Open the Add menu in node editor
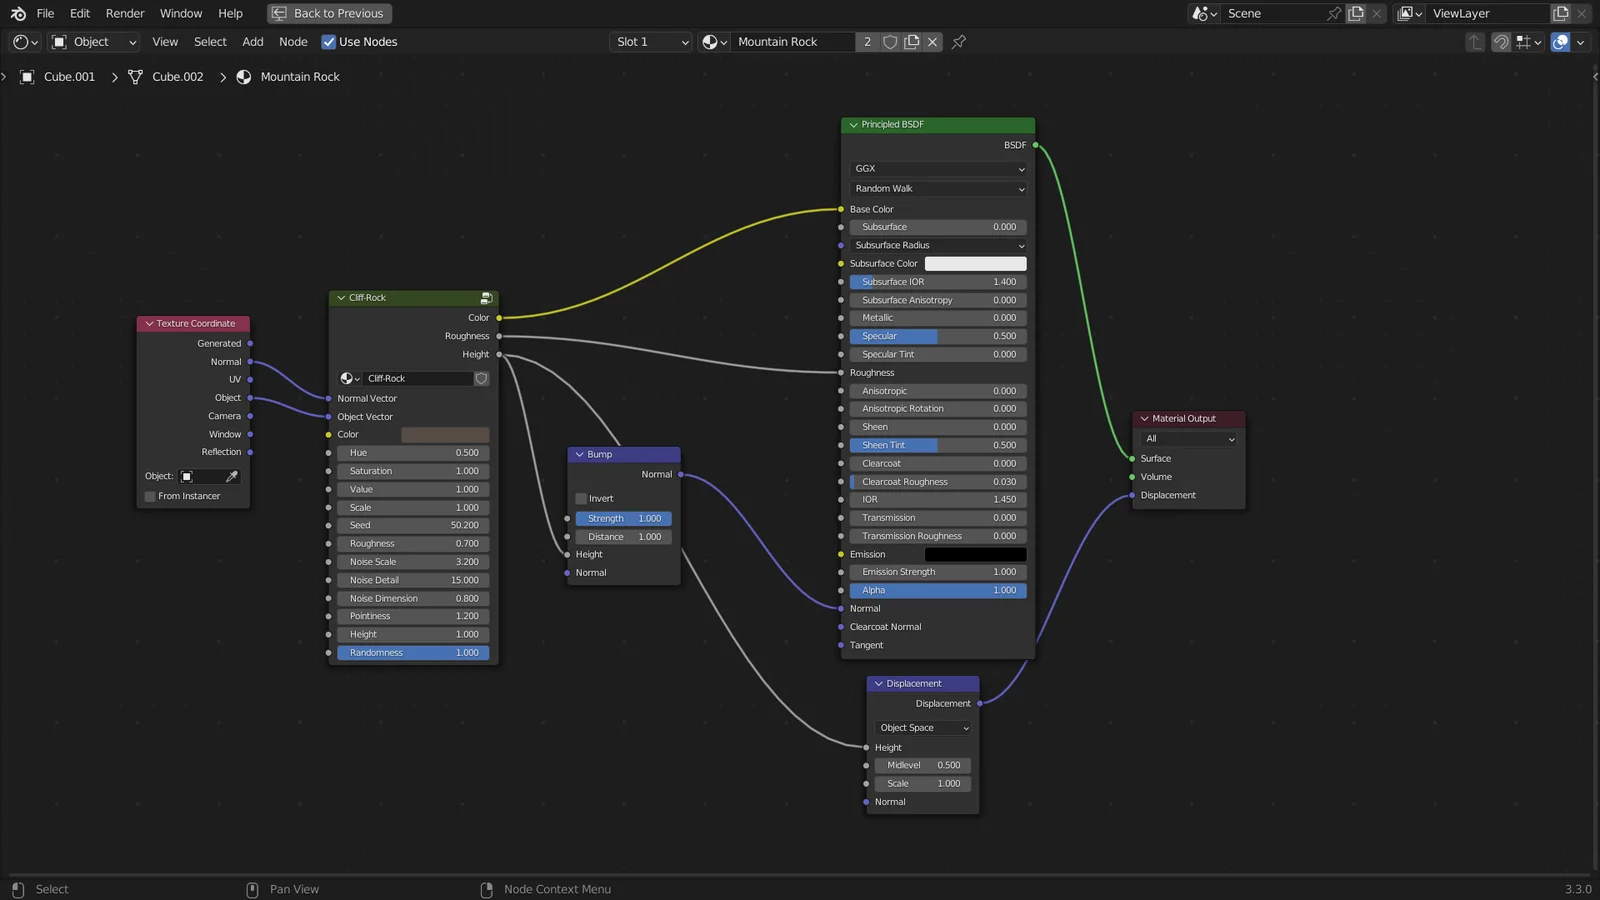Screen dimensions: 1600x900 [253, 42]
